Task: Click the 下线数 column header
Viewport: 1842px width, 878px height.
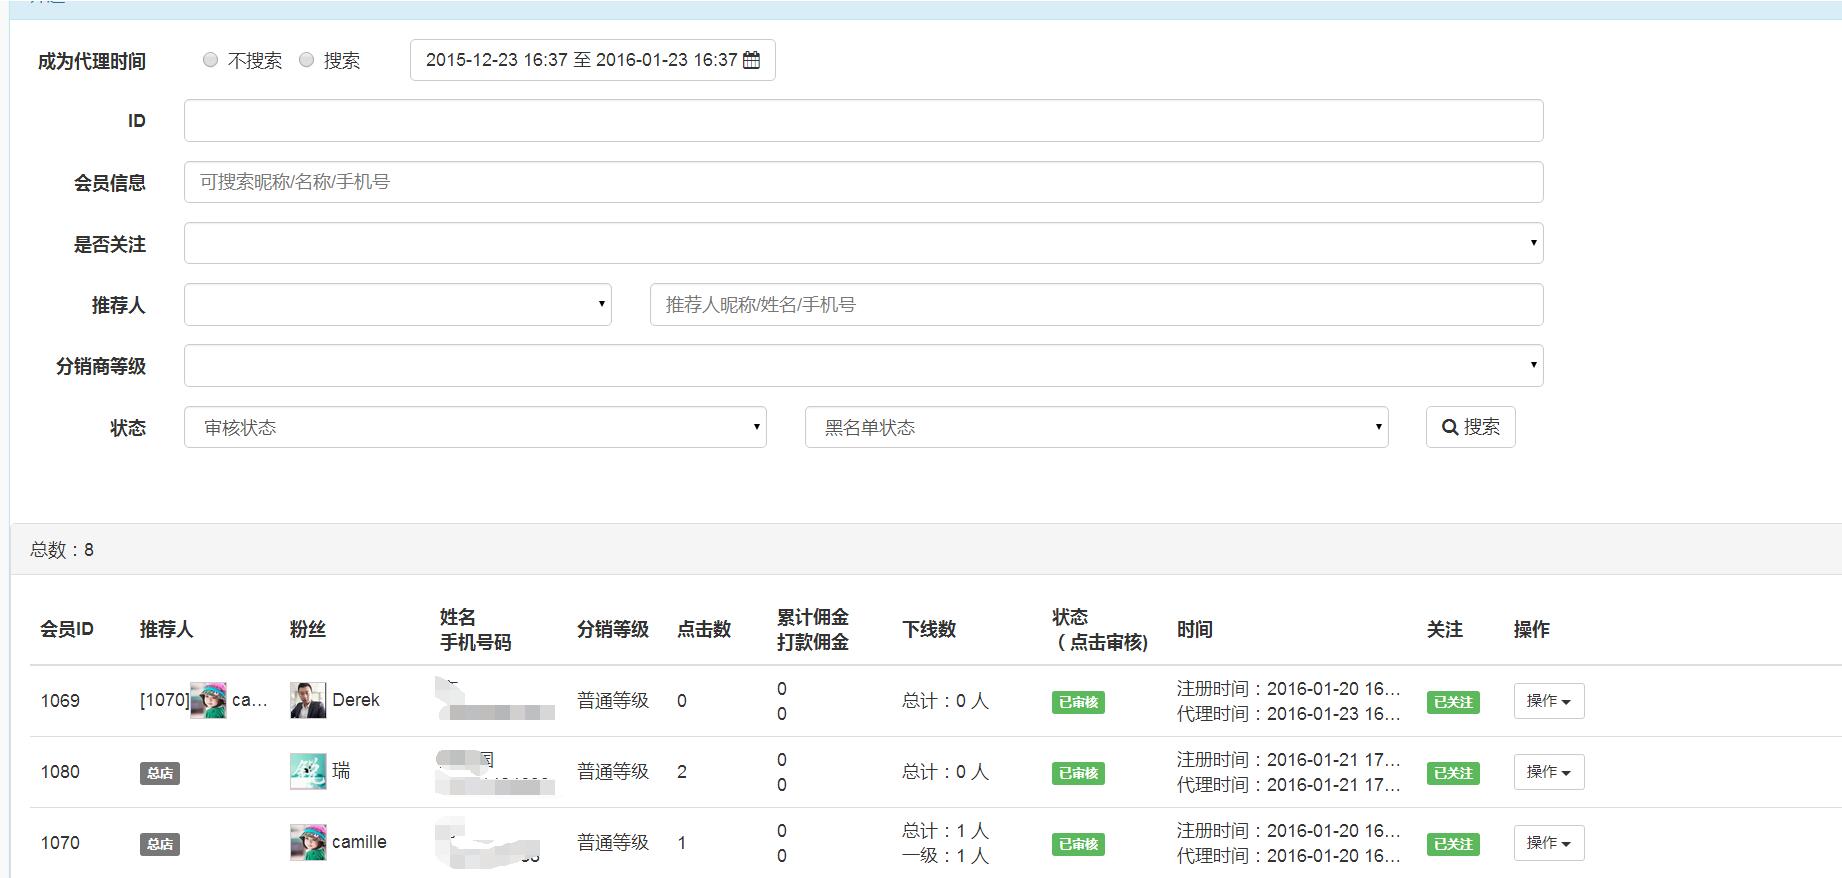Action: click(x=929, y=629)
